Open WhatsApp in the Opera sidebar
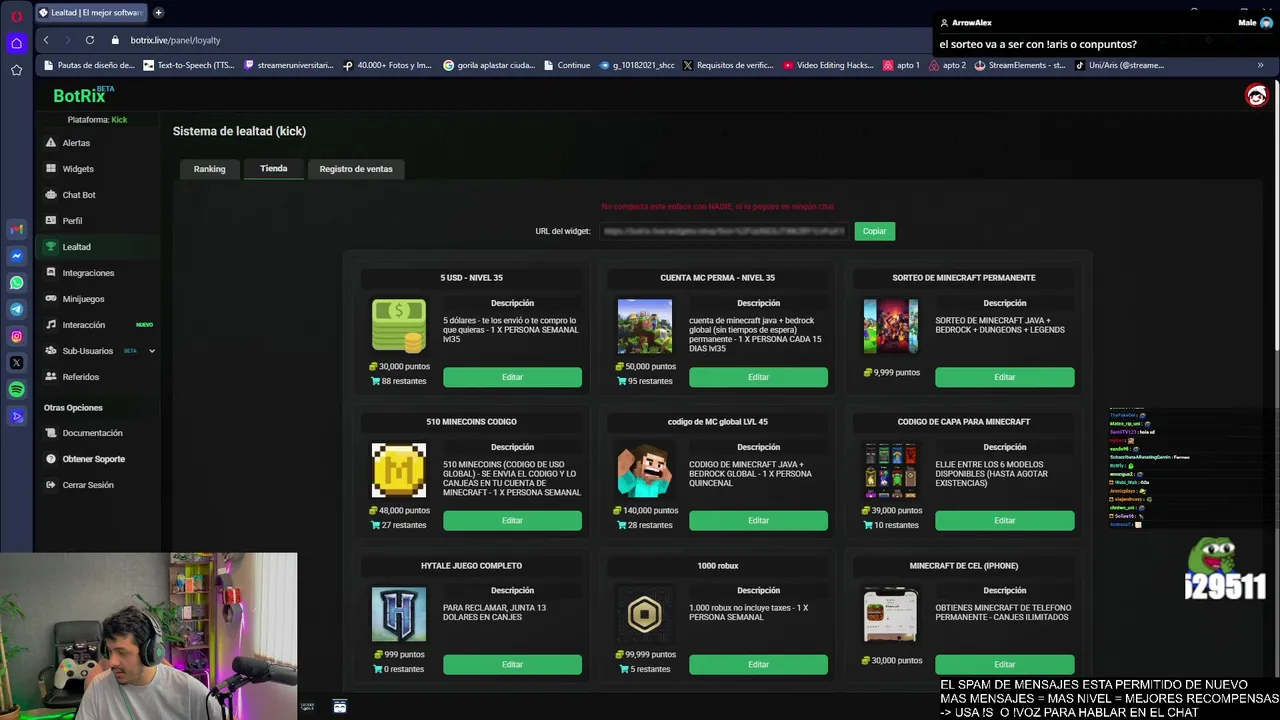Screen dimensions: 1280x720 coord(16,283)
